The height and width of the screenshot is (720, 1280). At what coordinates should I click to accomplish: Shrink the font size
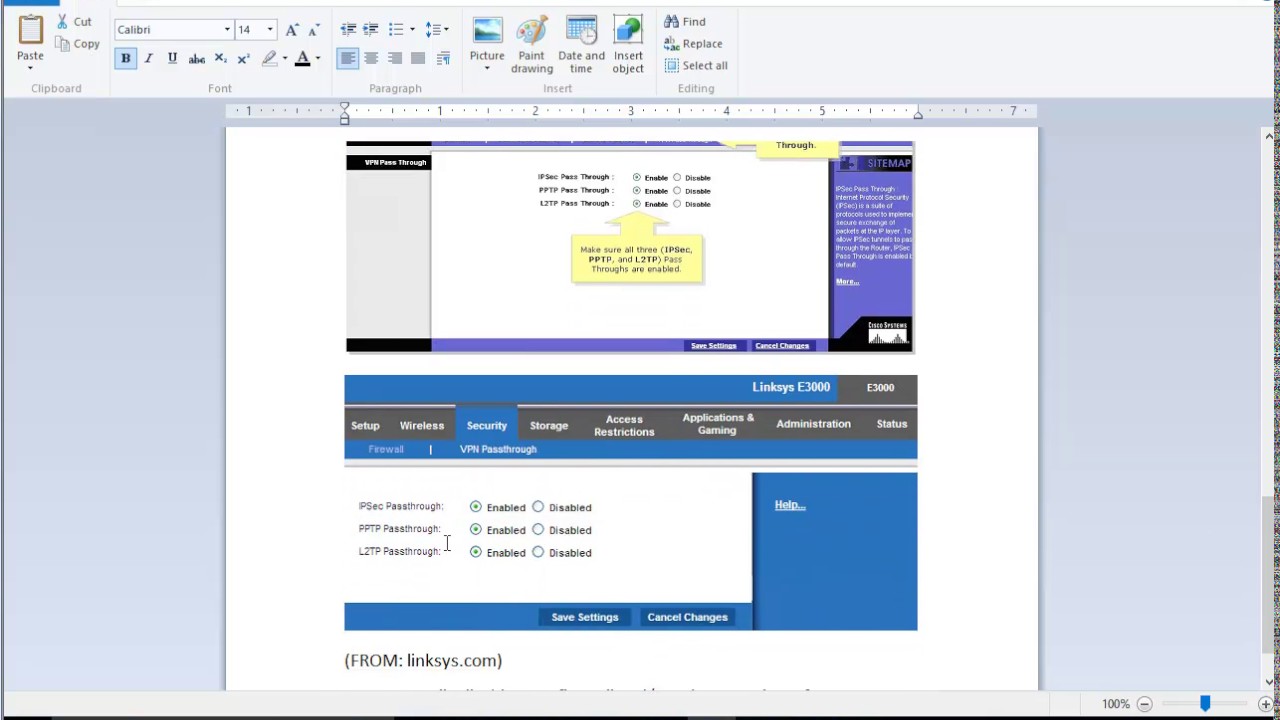point(314,30)
